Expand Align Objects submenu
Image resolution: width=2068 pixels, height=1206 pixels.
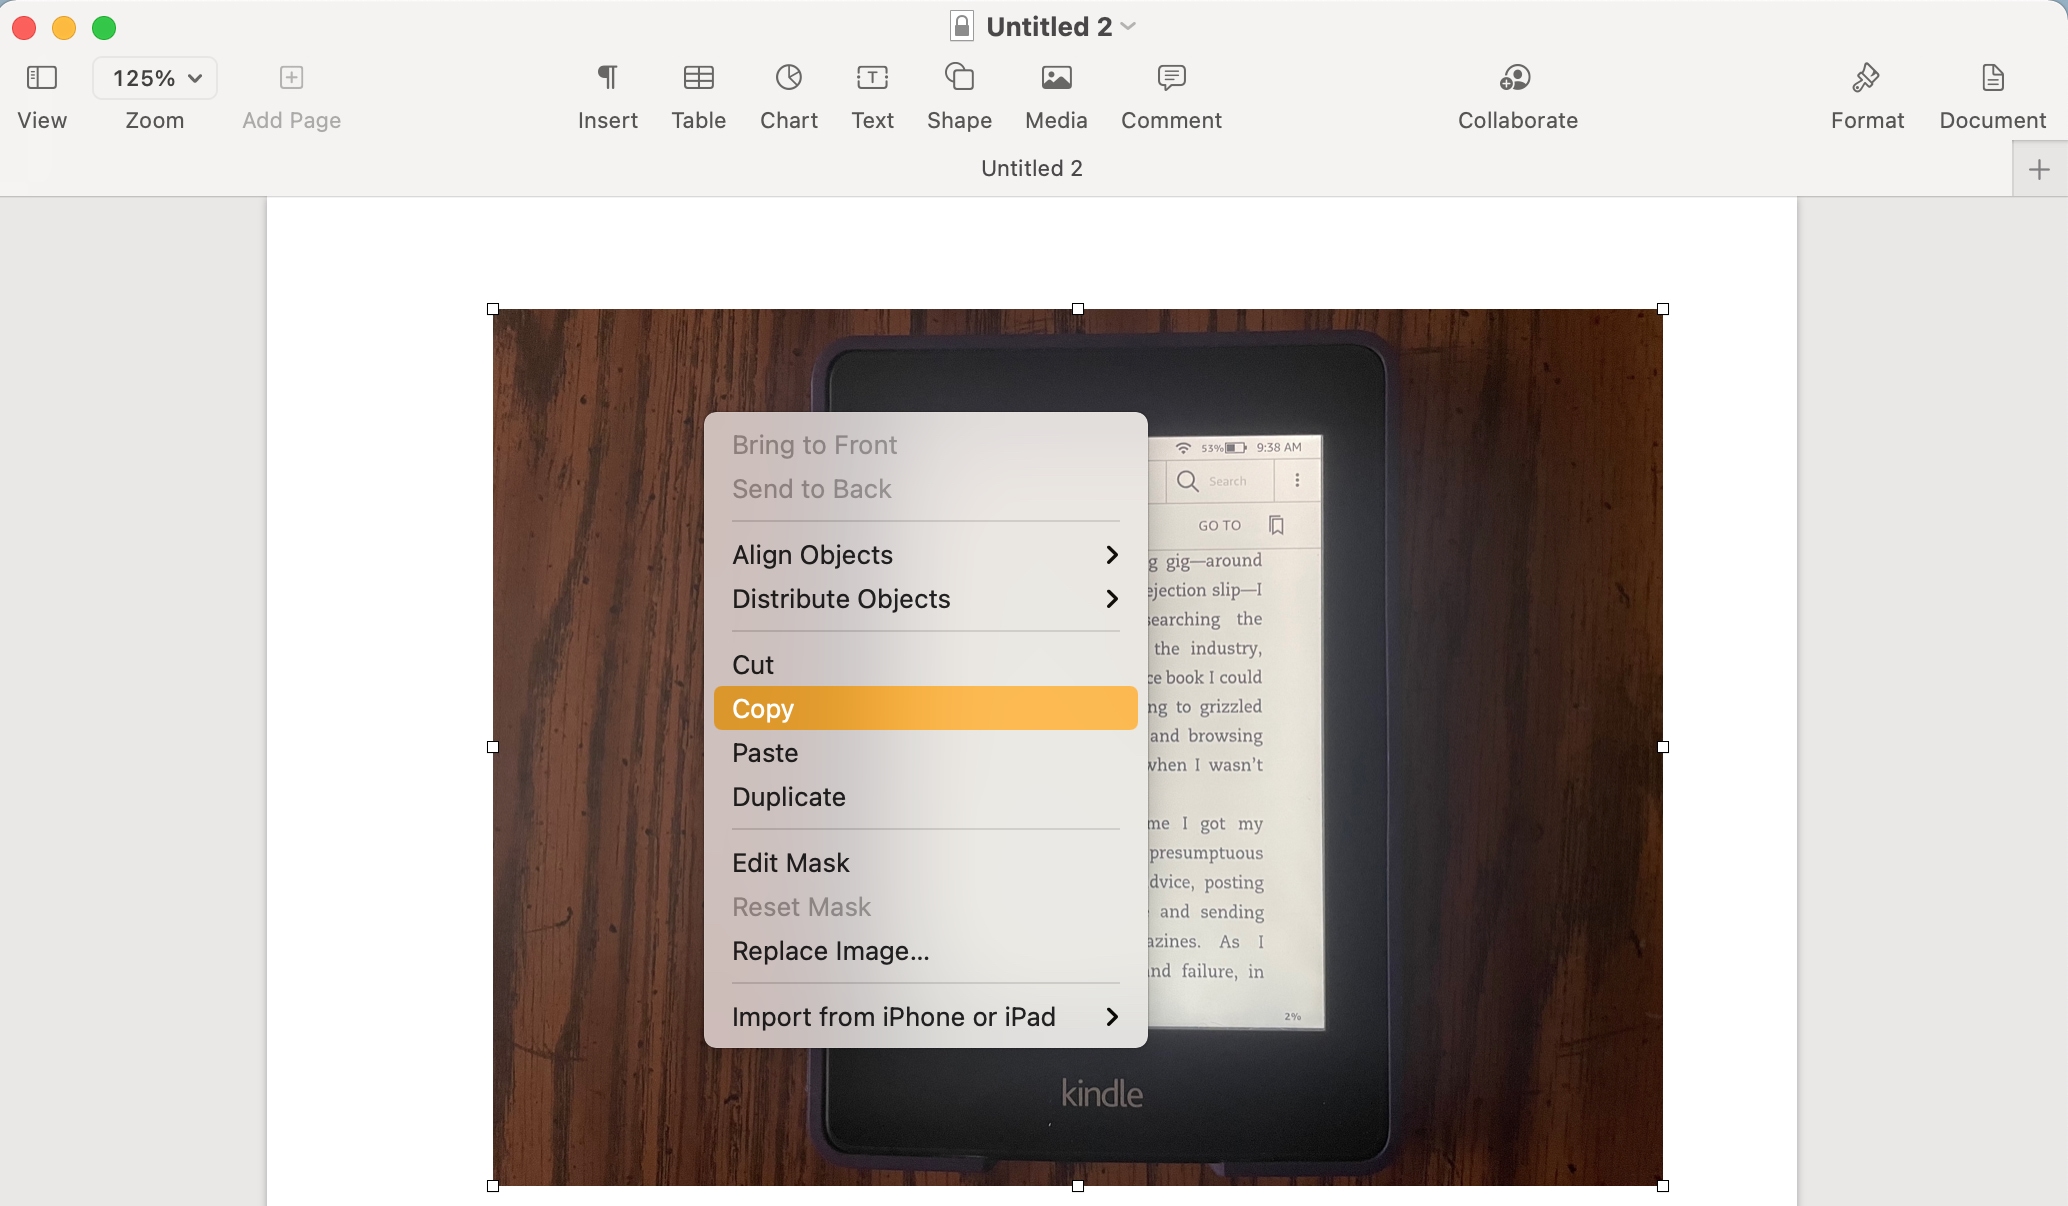click(923, 554)
